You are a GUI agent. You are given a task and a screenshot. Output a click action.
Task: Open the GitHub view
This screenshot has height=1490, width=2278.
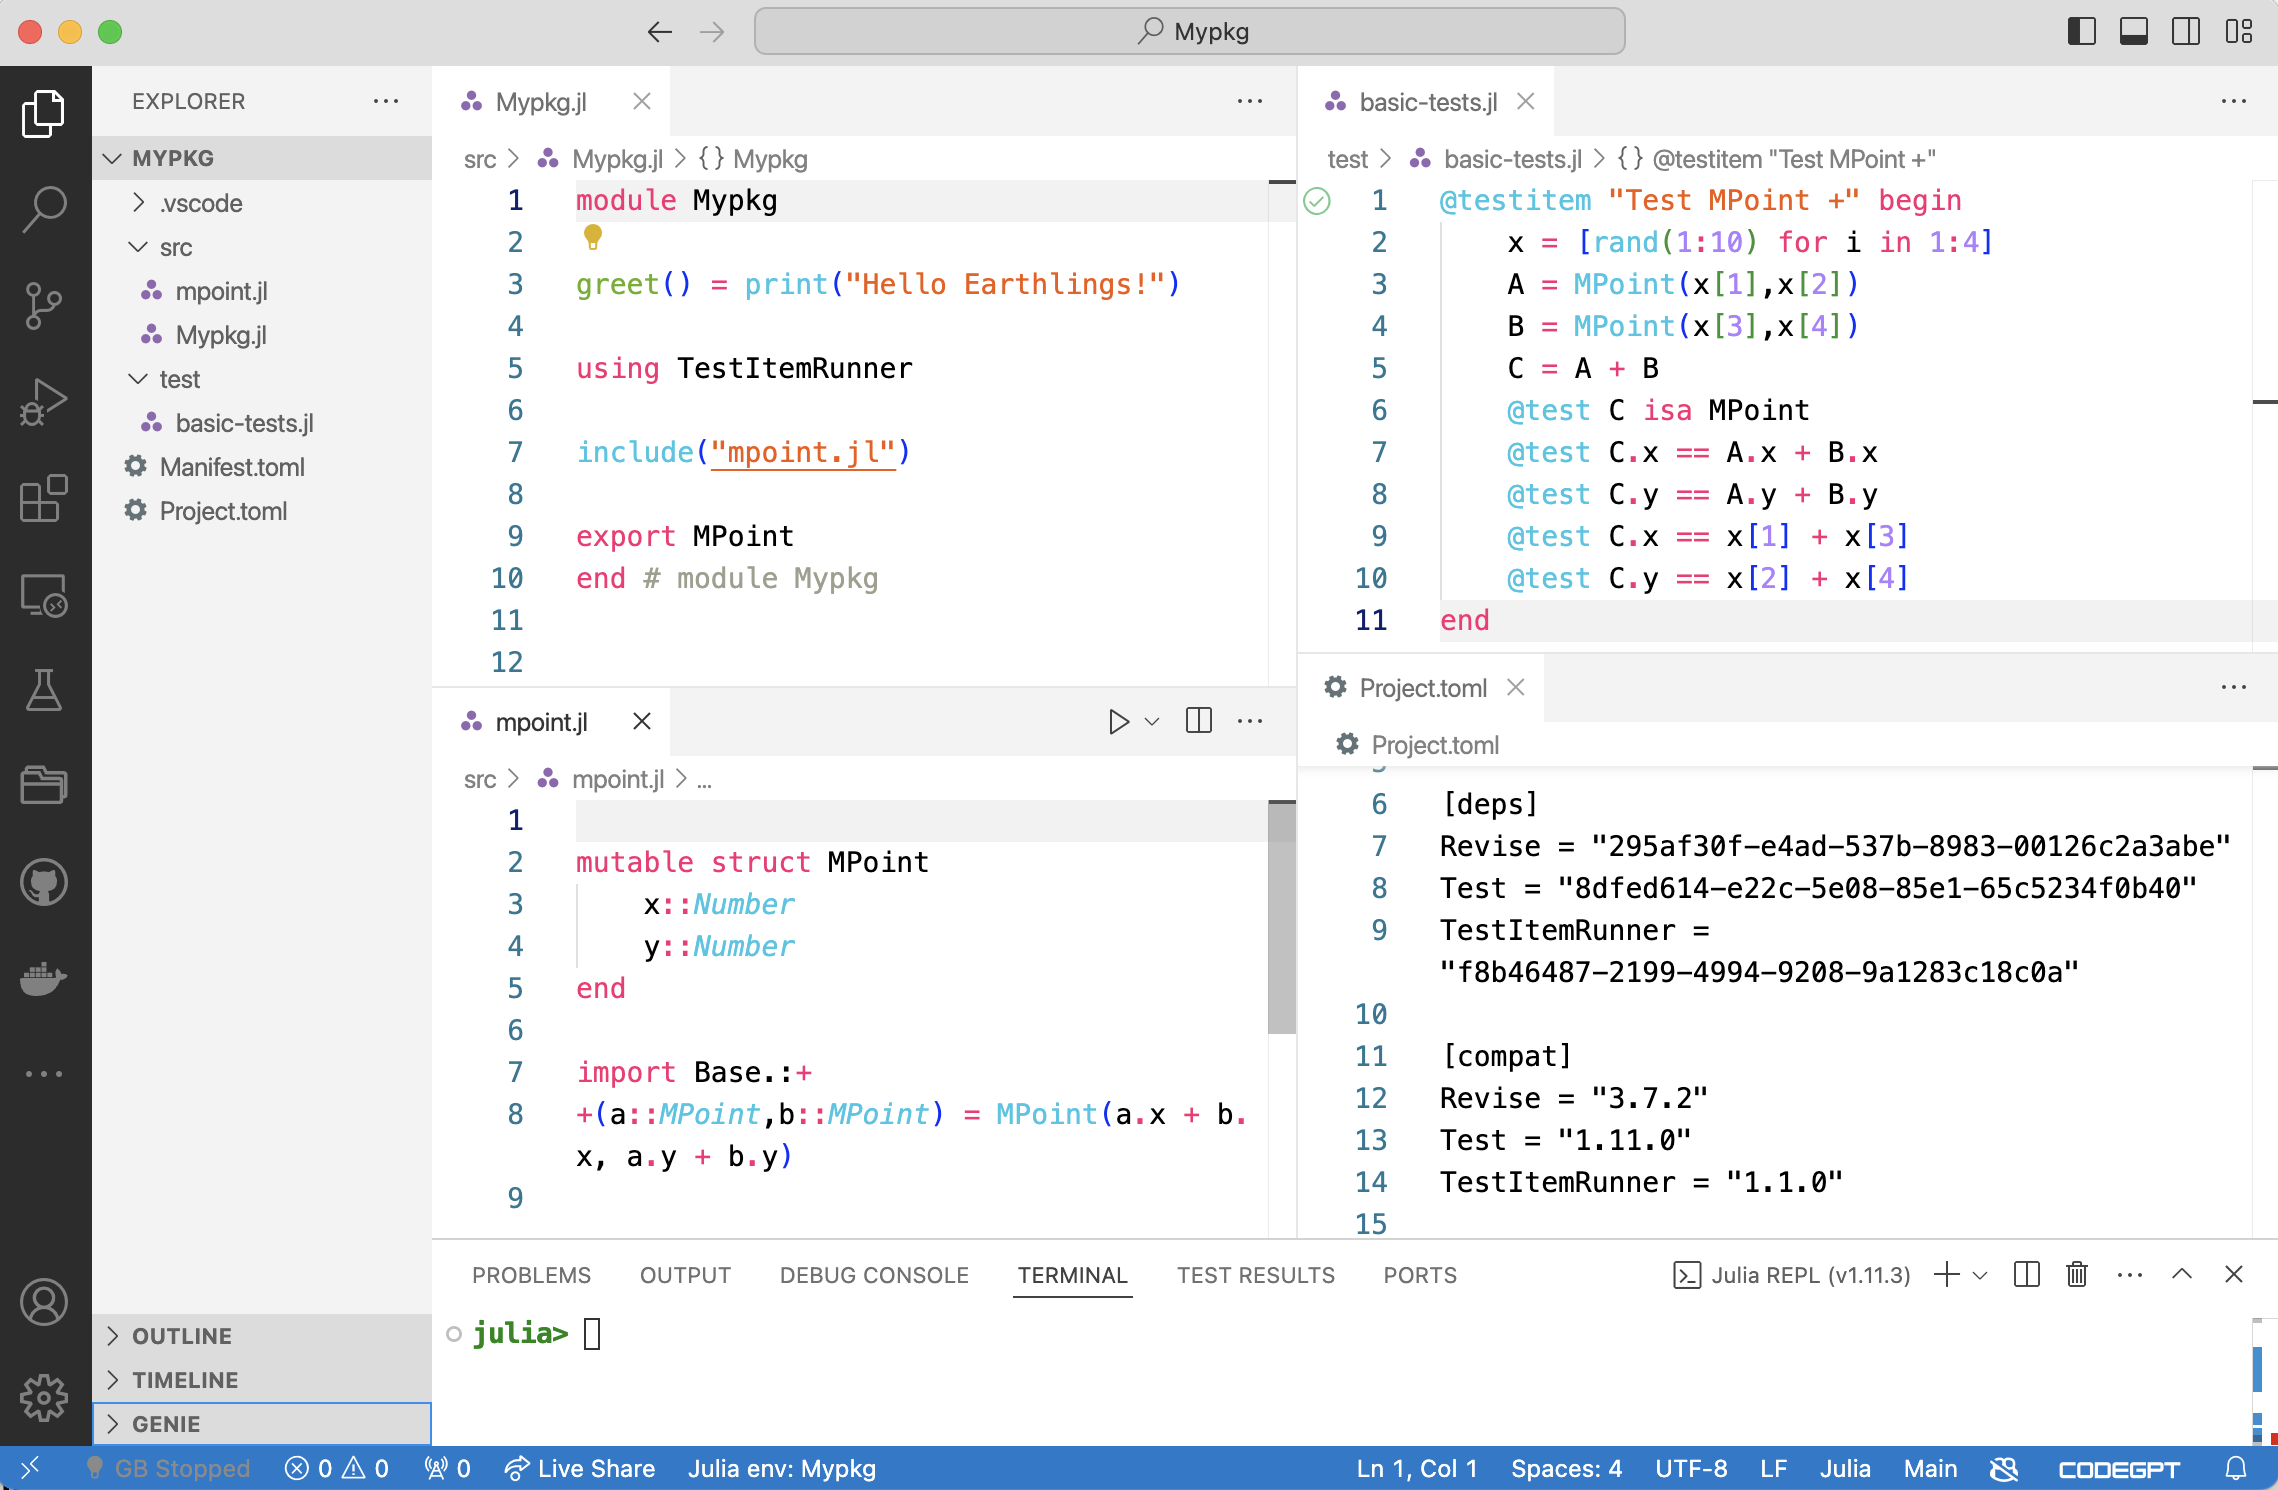(44, 882)
